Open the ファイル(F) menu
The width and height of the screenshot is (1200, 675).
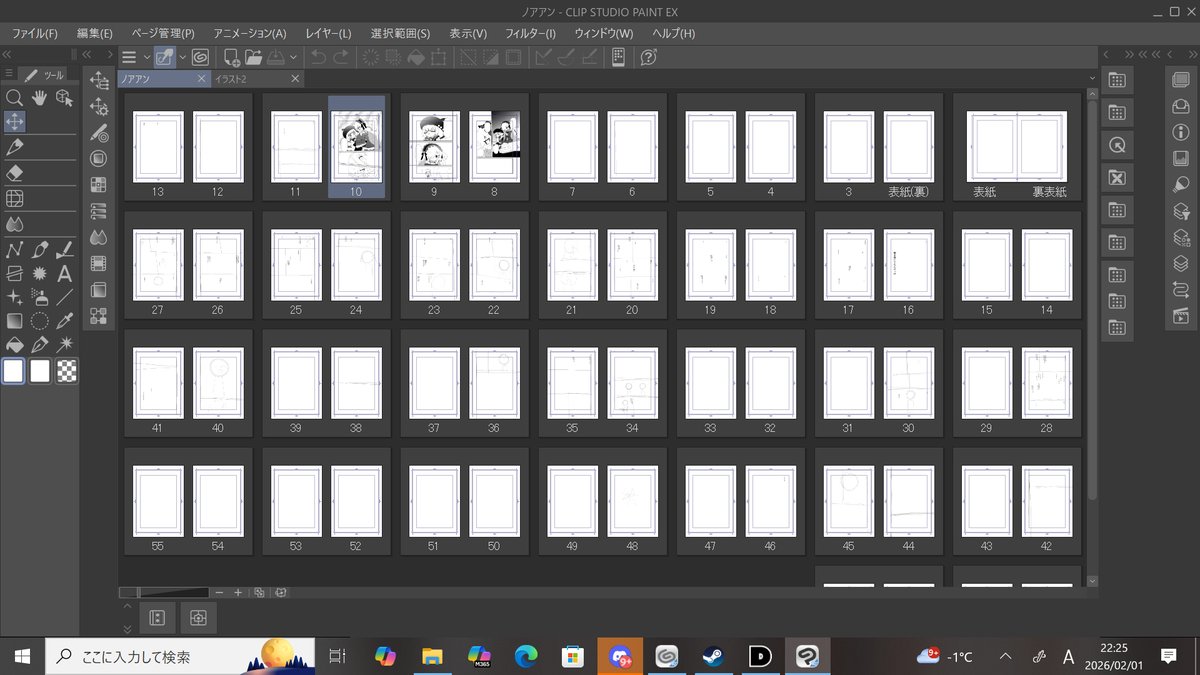pyautogui.click(x=35, y=33)
